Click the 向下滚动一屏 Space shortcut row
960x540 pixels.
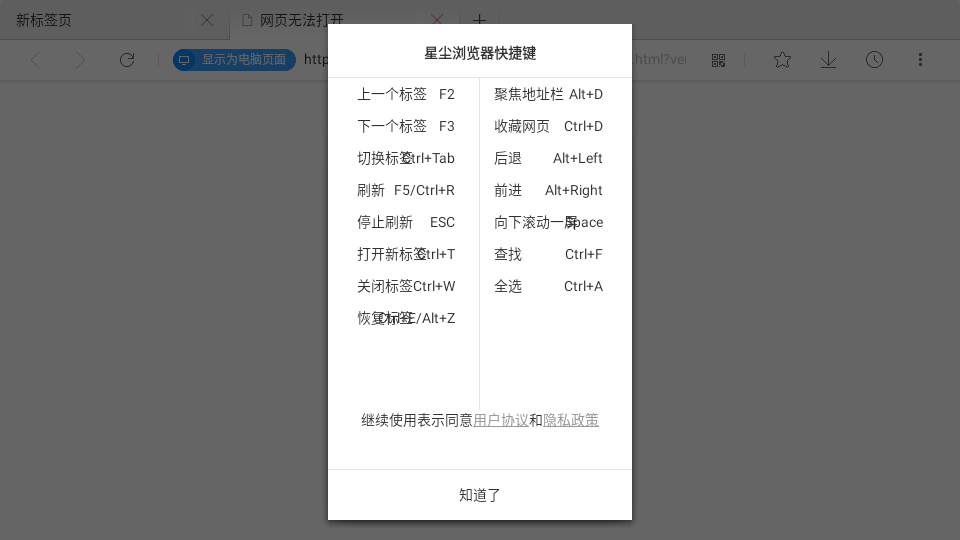(549, 222)
